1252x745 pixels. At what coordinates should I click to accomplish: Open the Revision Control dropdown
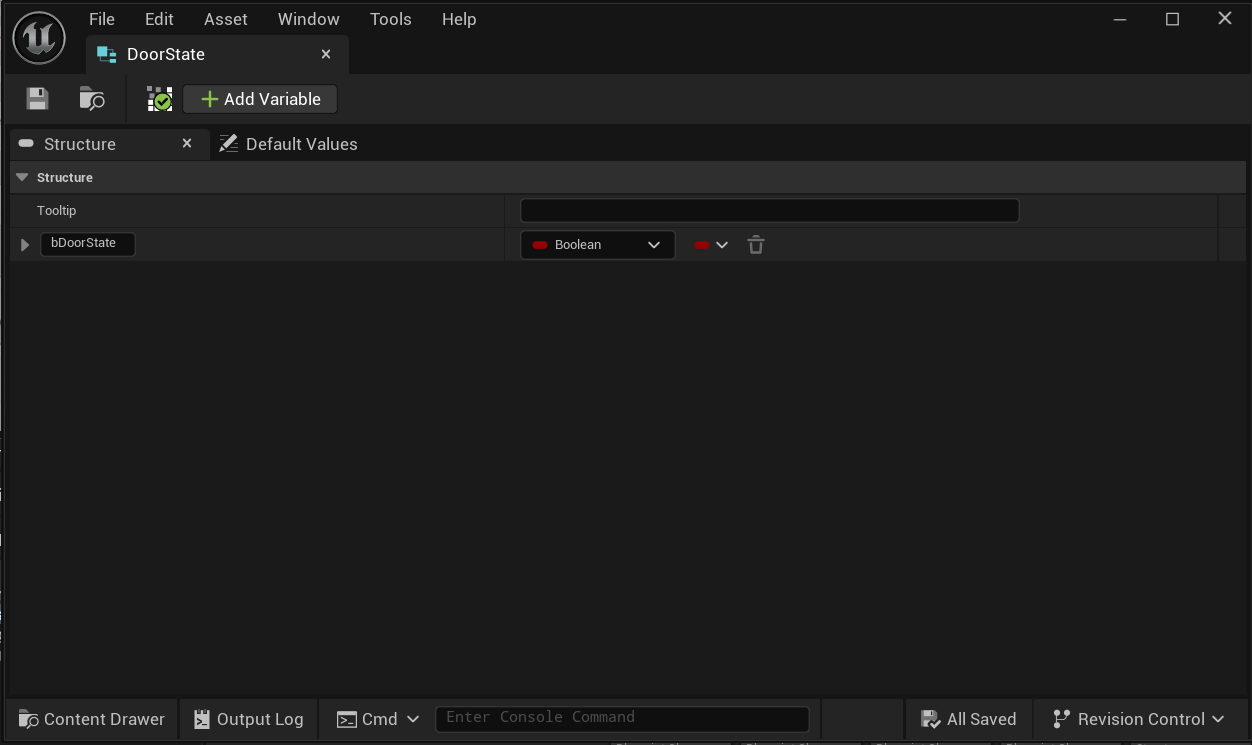[1139, 719]
